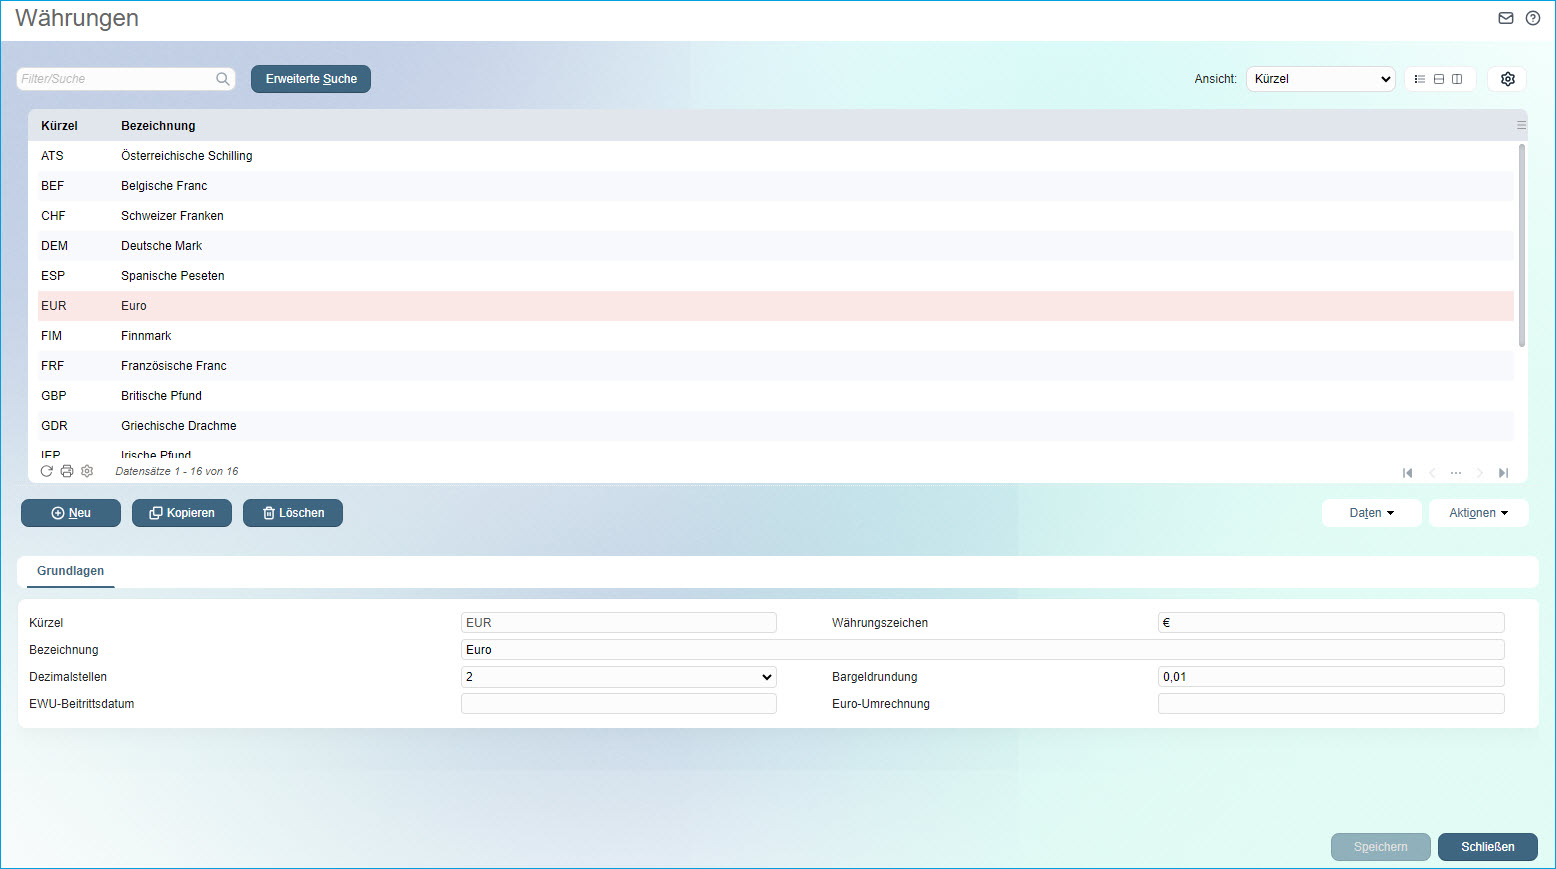Jump to the first page of records
1556x869 pixels.
point(1408,473)
